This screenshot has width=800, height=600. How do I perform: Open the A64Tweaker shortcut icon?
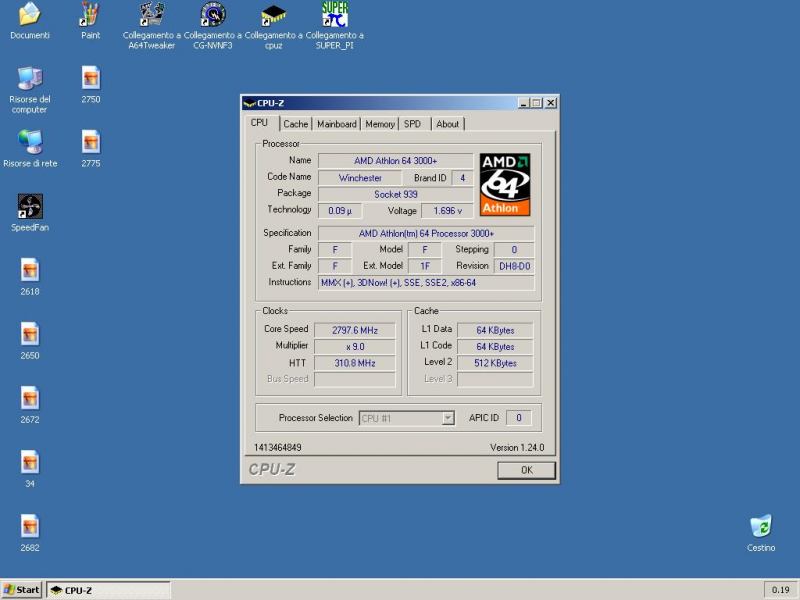click(152, 14)
